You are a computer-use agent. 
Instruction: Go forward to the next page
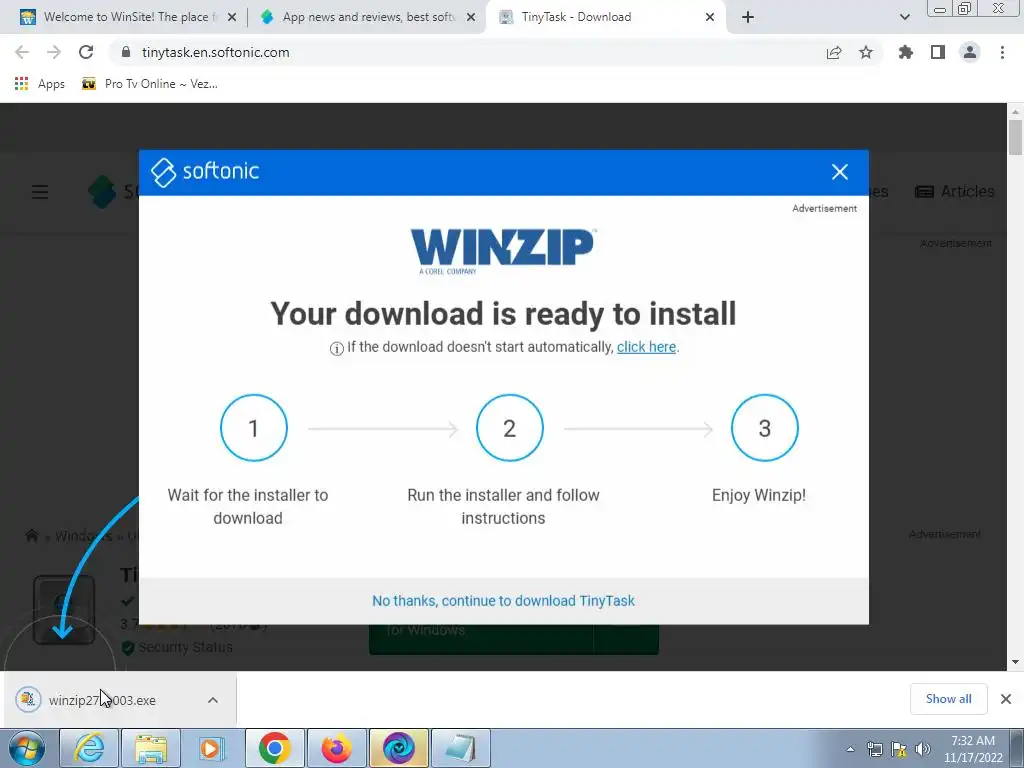click(x=54, y=52)
